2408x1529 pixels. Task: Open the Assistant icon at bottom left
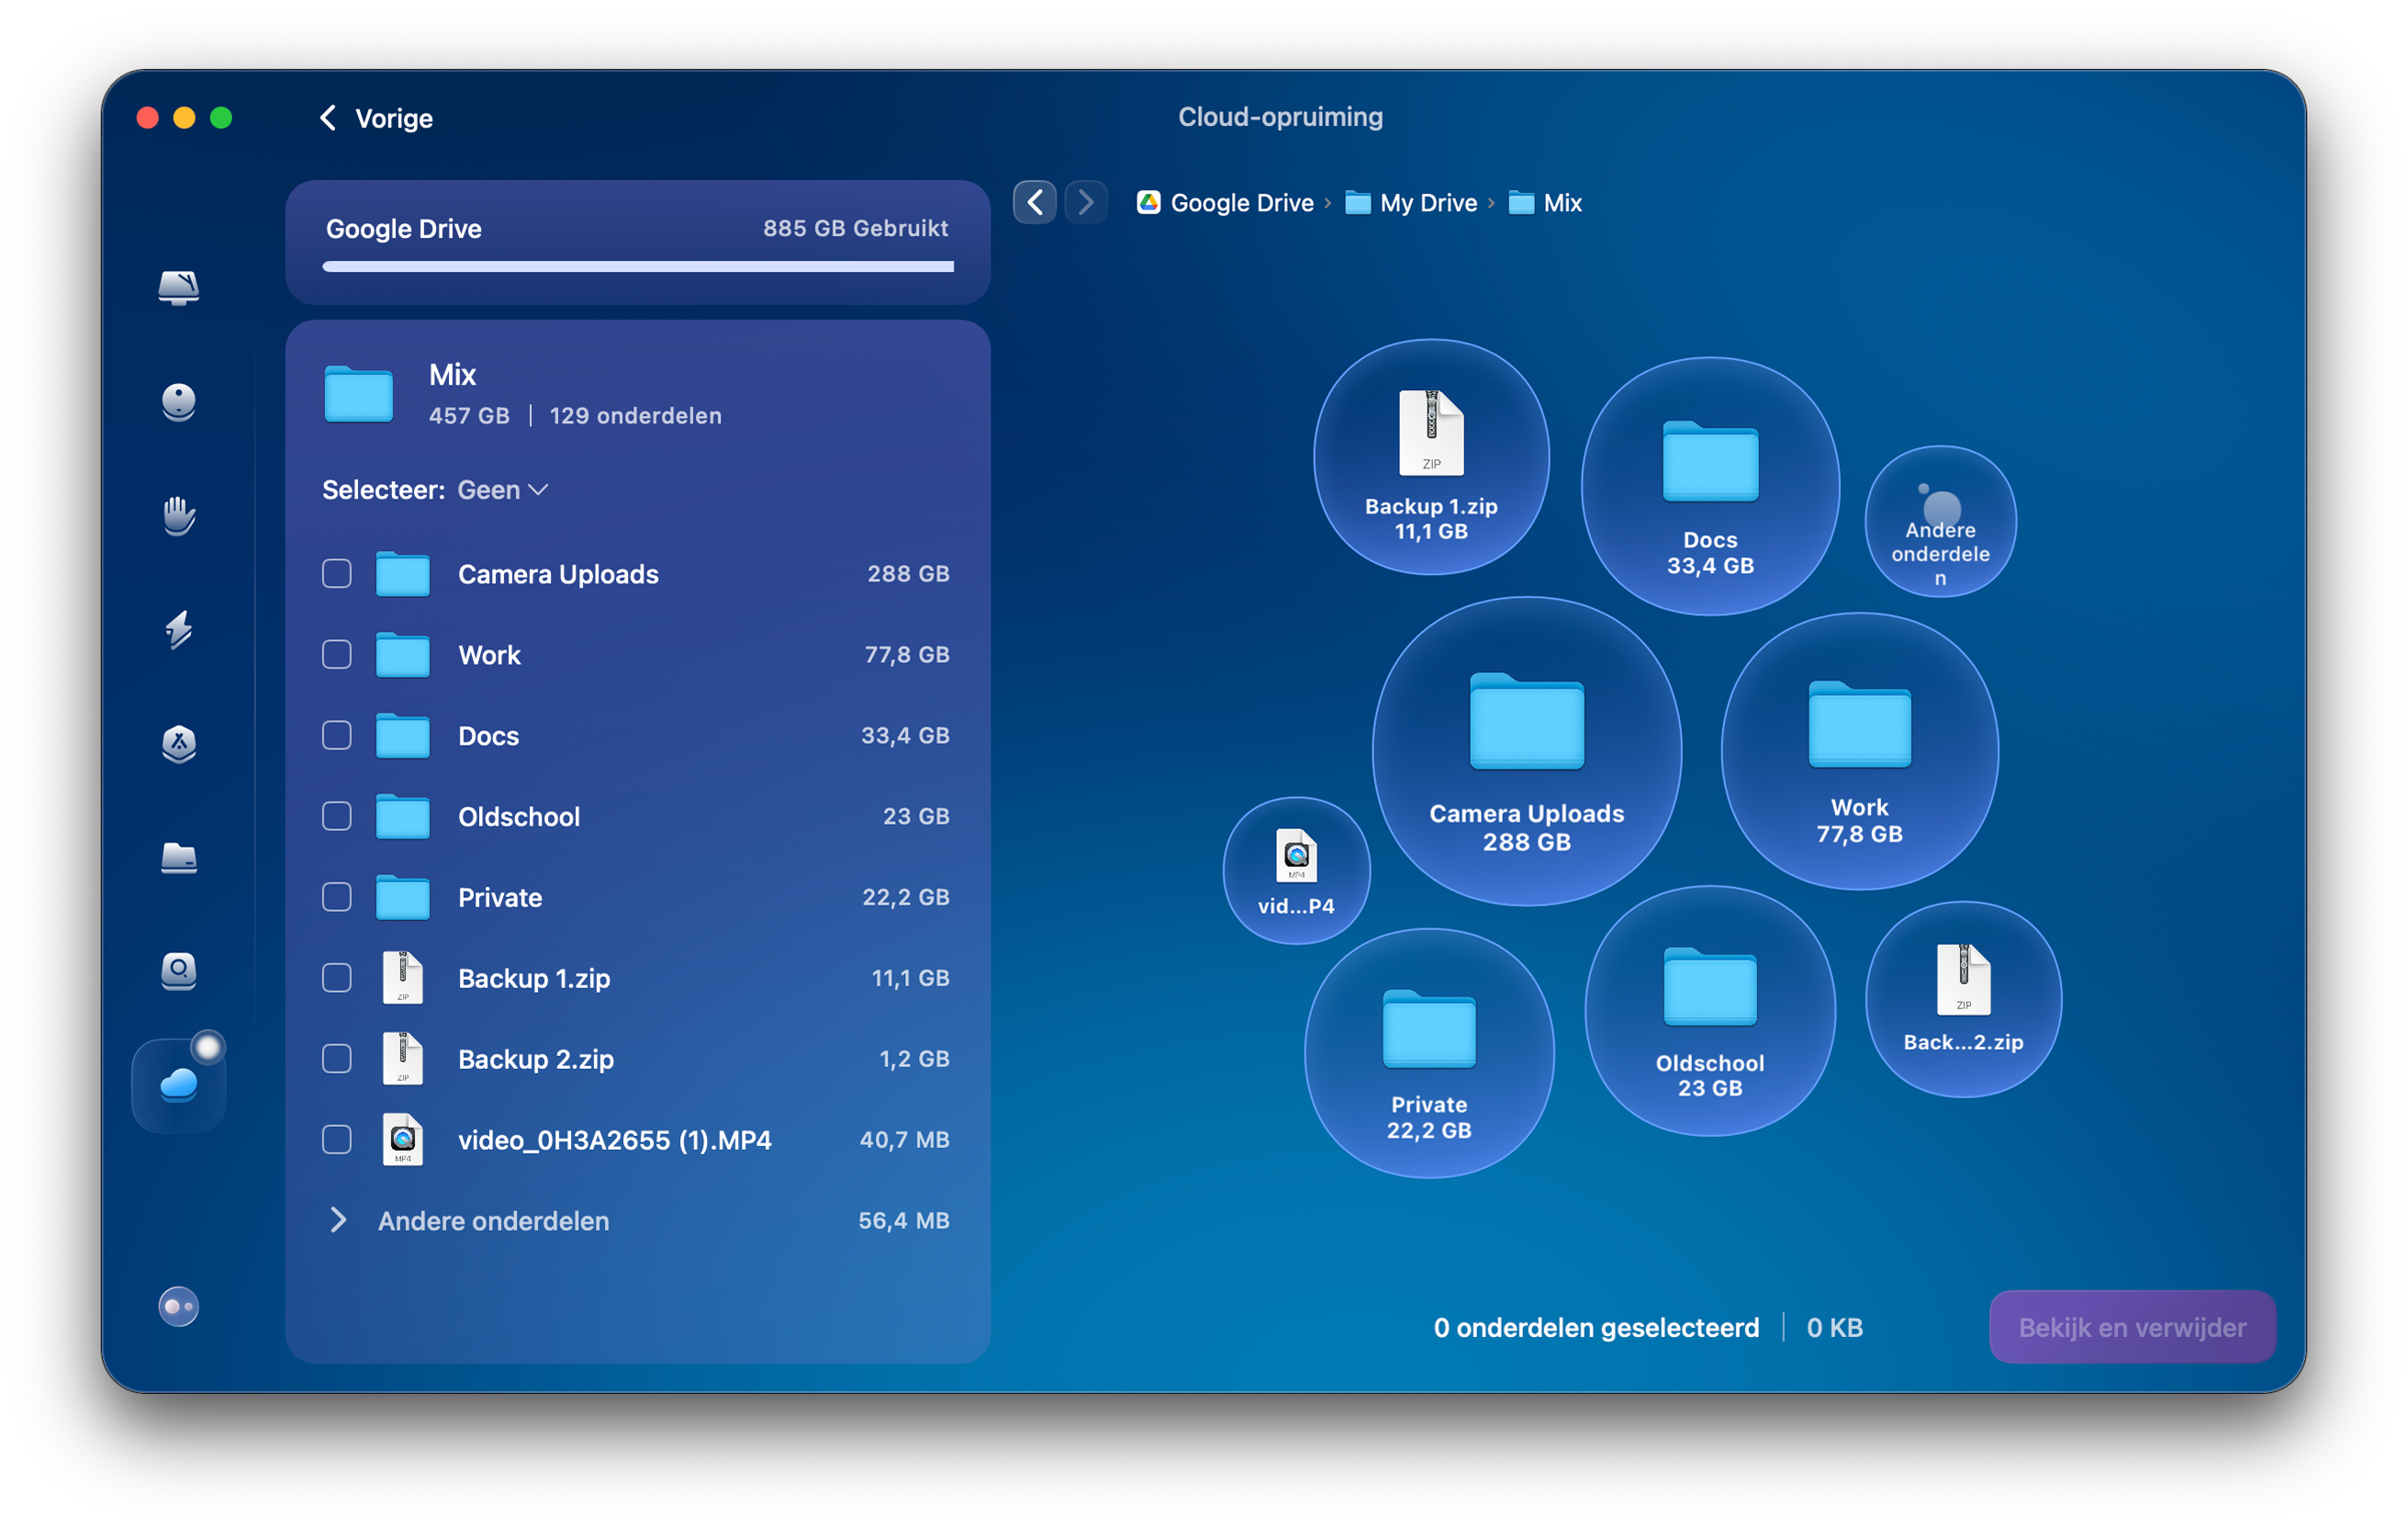coord(178,1307)
